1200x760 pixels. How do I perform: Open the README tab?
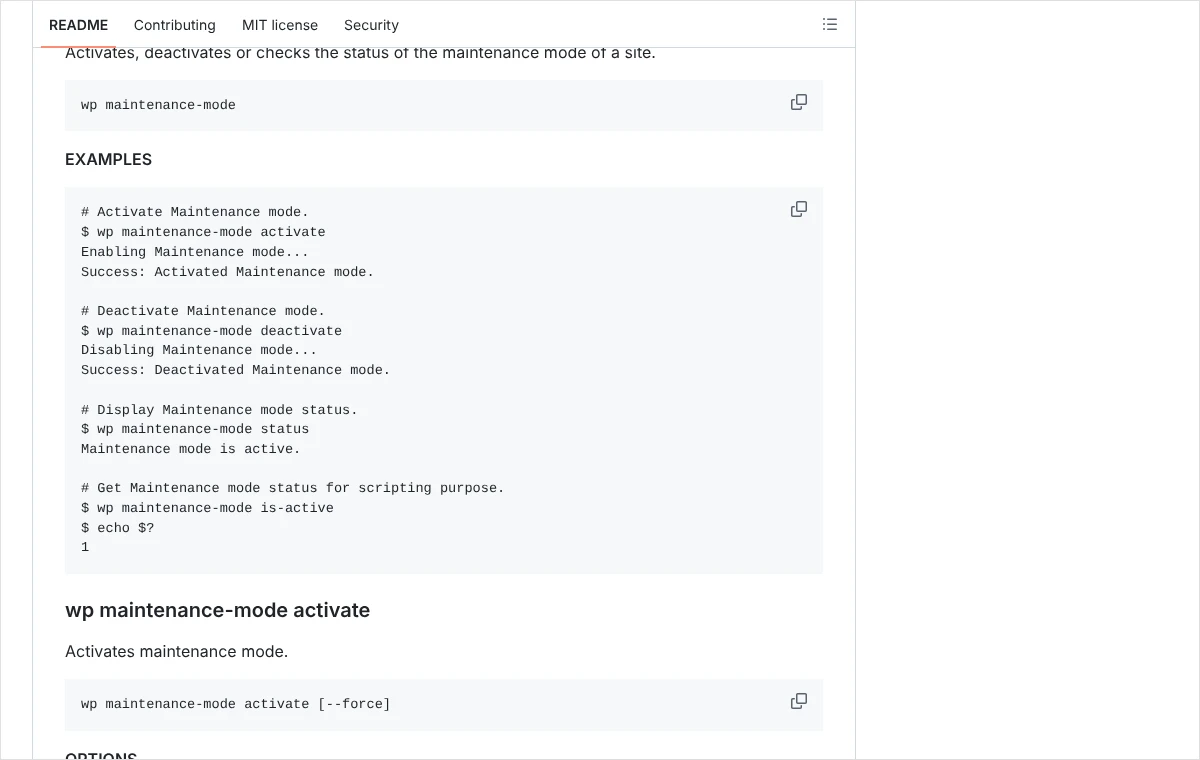(78, 25)
